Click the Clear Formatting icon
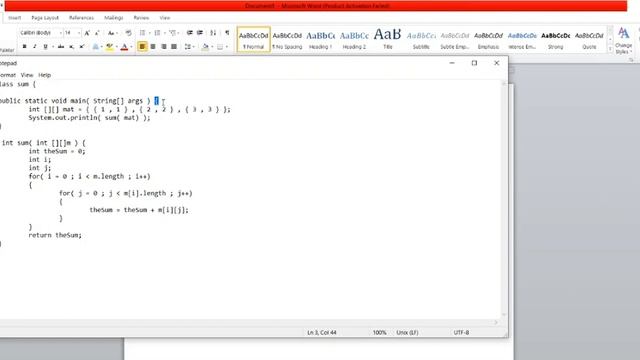 point(128,33)
